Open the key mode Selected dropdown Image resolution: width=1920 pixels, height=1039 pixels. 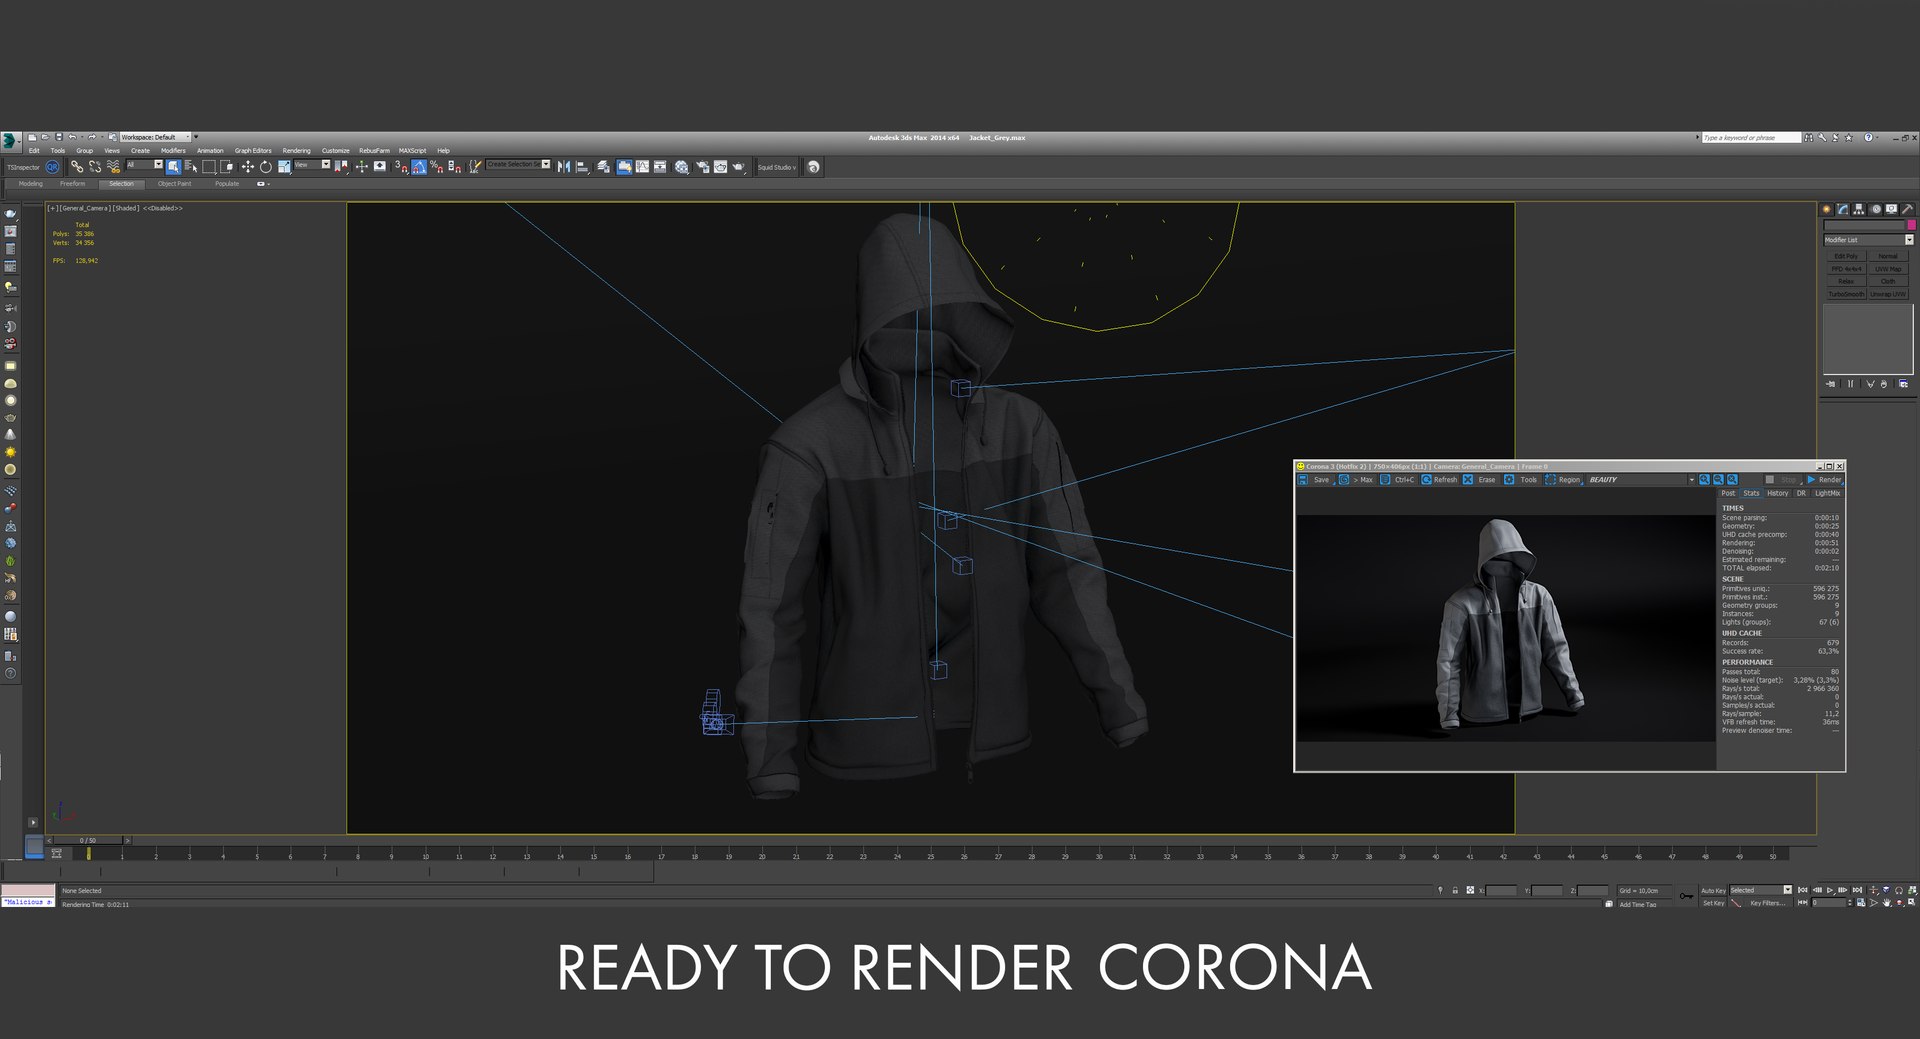pyautogui.click(x=1760, y=890)
